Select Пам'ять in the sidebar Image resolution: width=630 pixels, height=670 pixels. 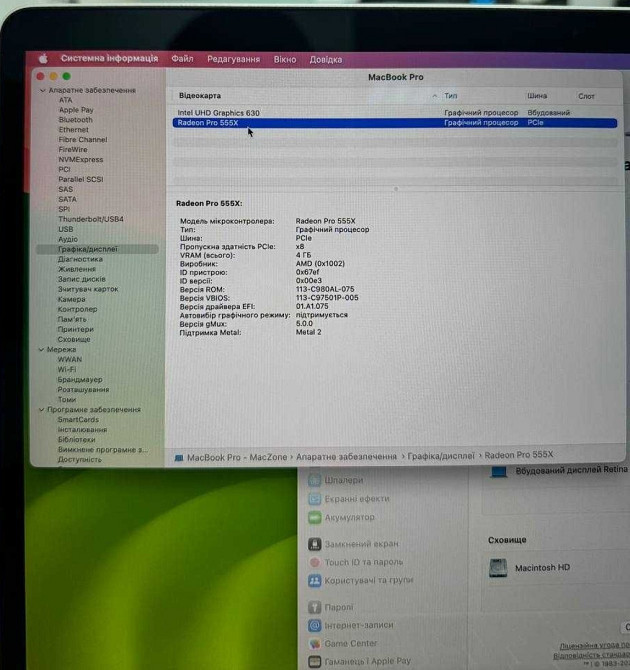point(72,319)
